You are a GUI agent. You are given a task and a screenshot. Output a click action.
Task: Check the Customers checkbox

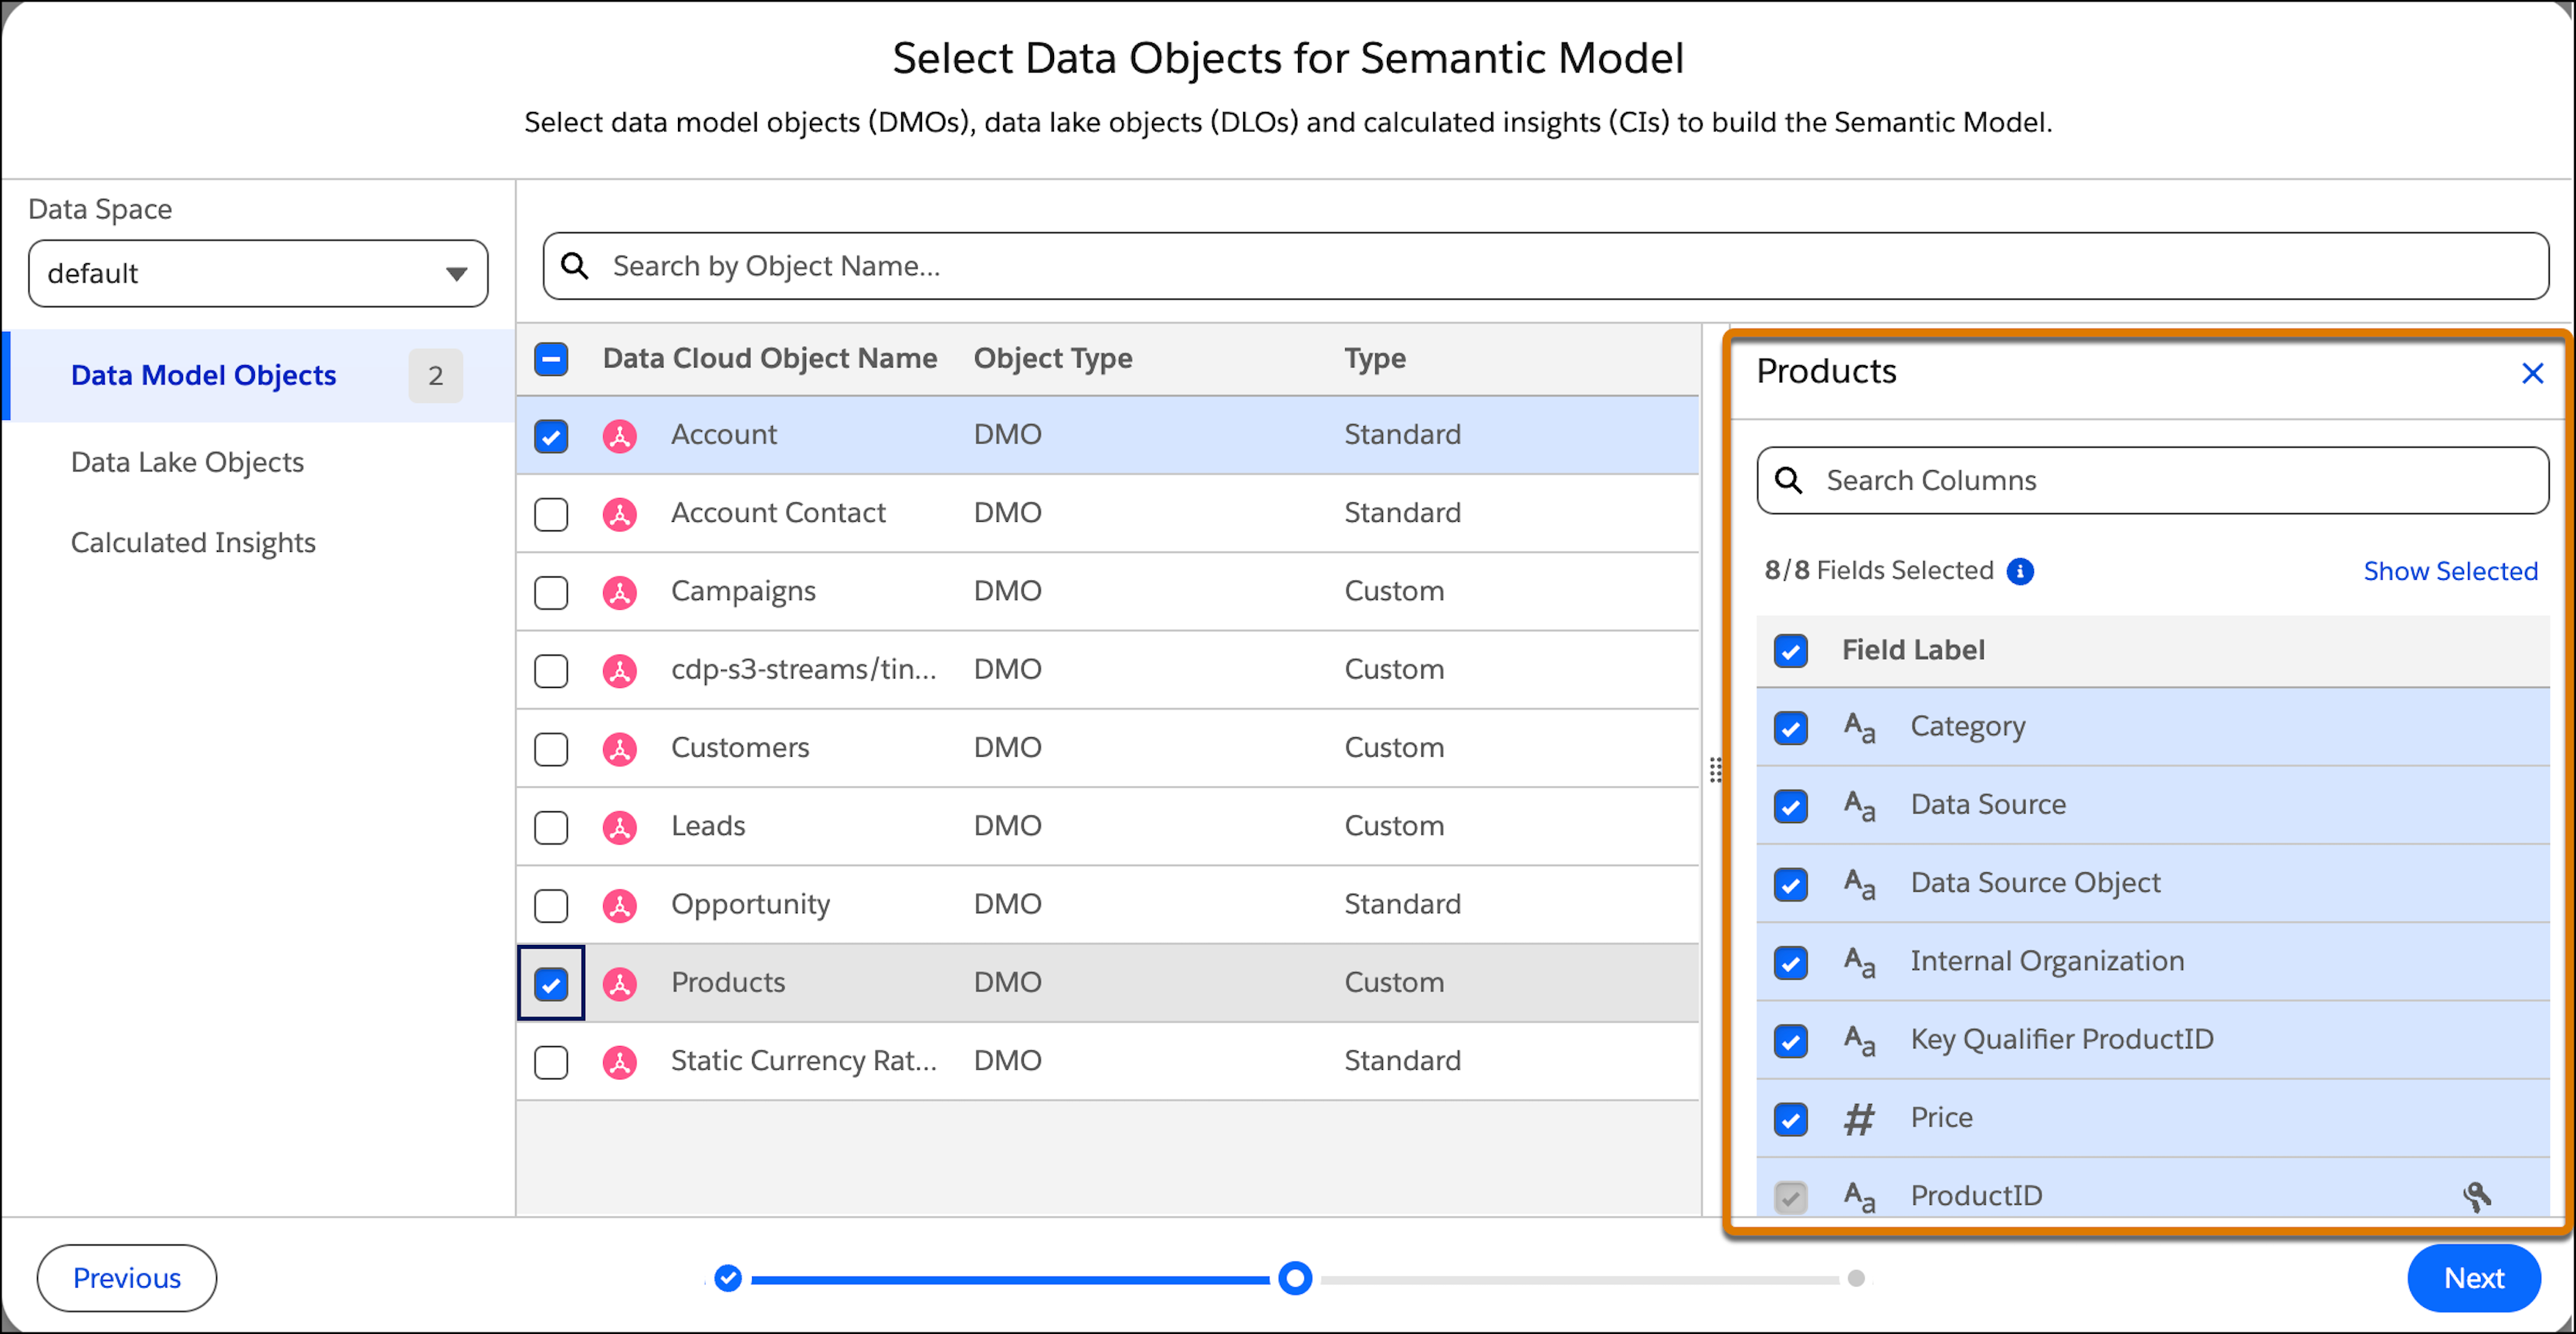click(x=551, y=749)
